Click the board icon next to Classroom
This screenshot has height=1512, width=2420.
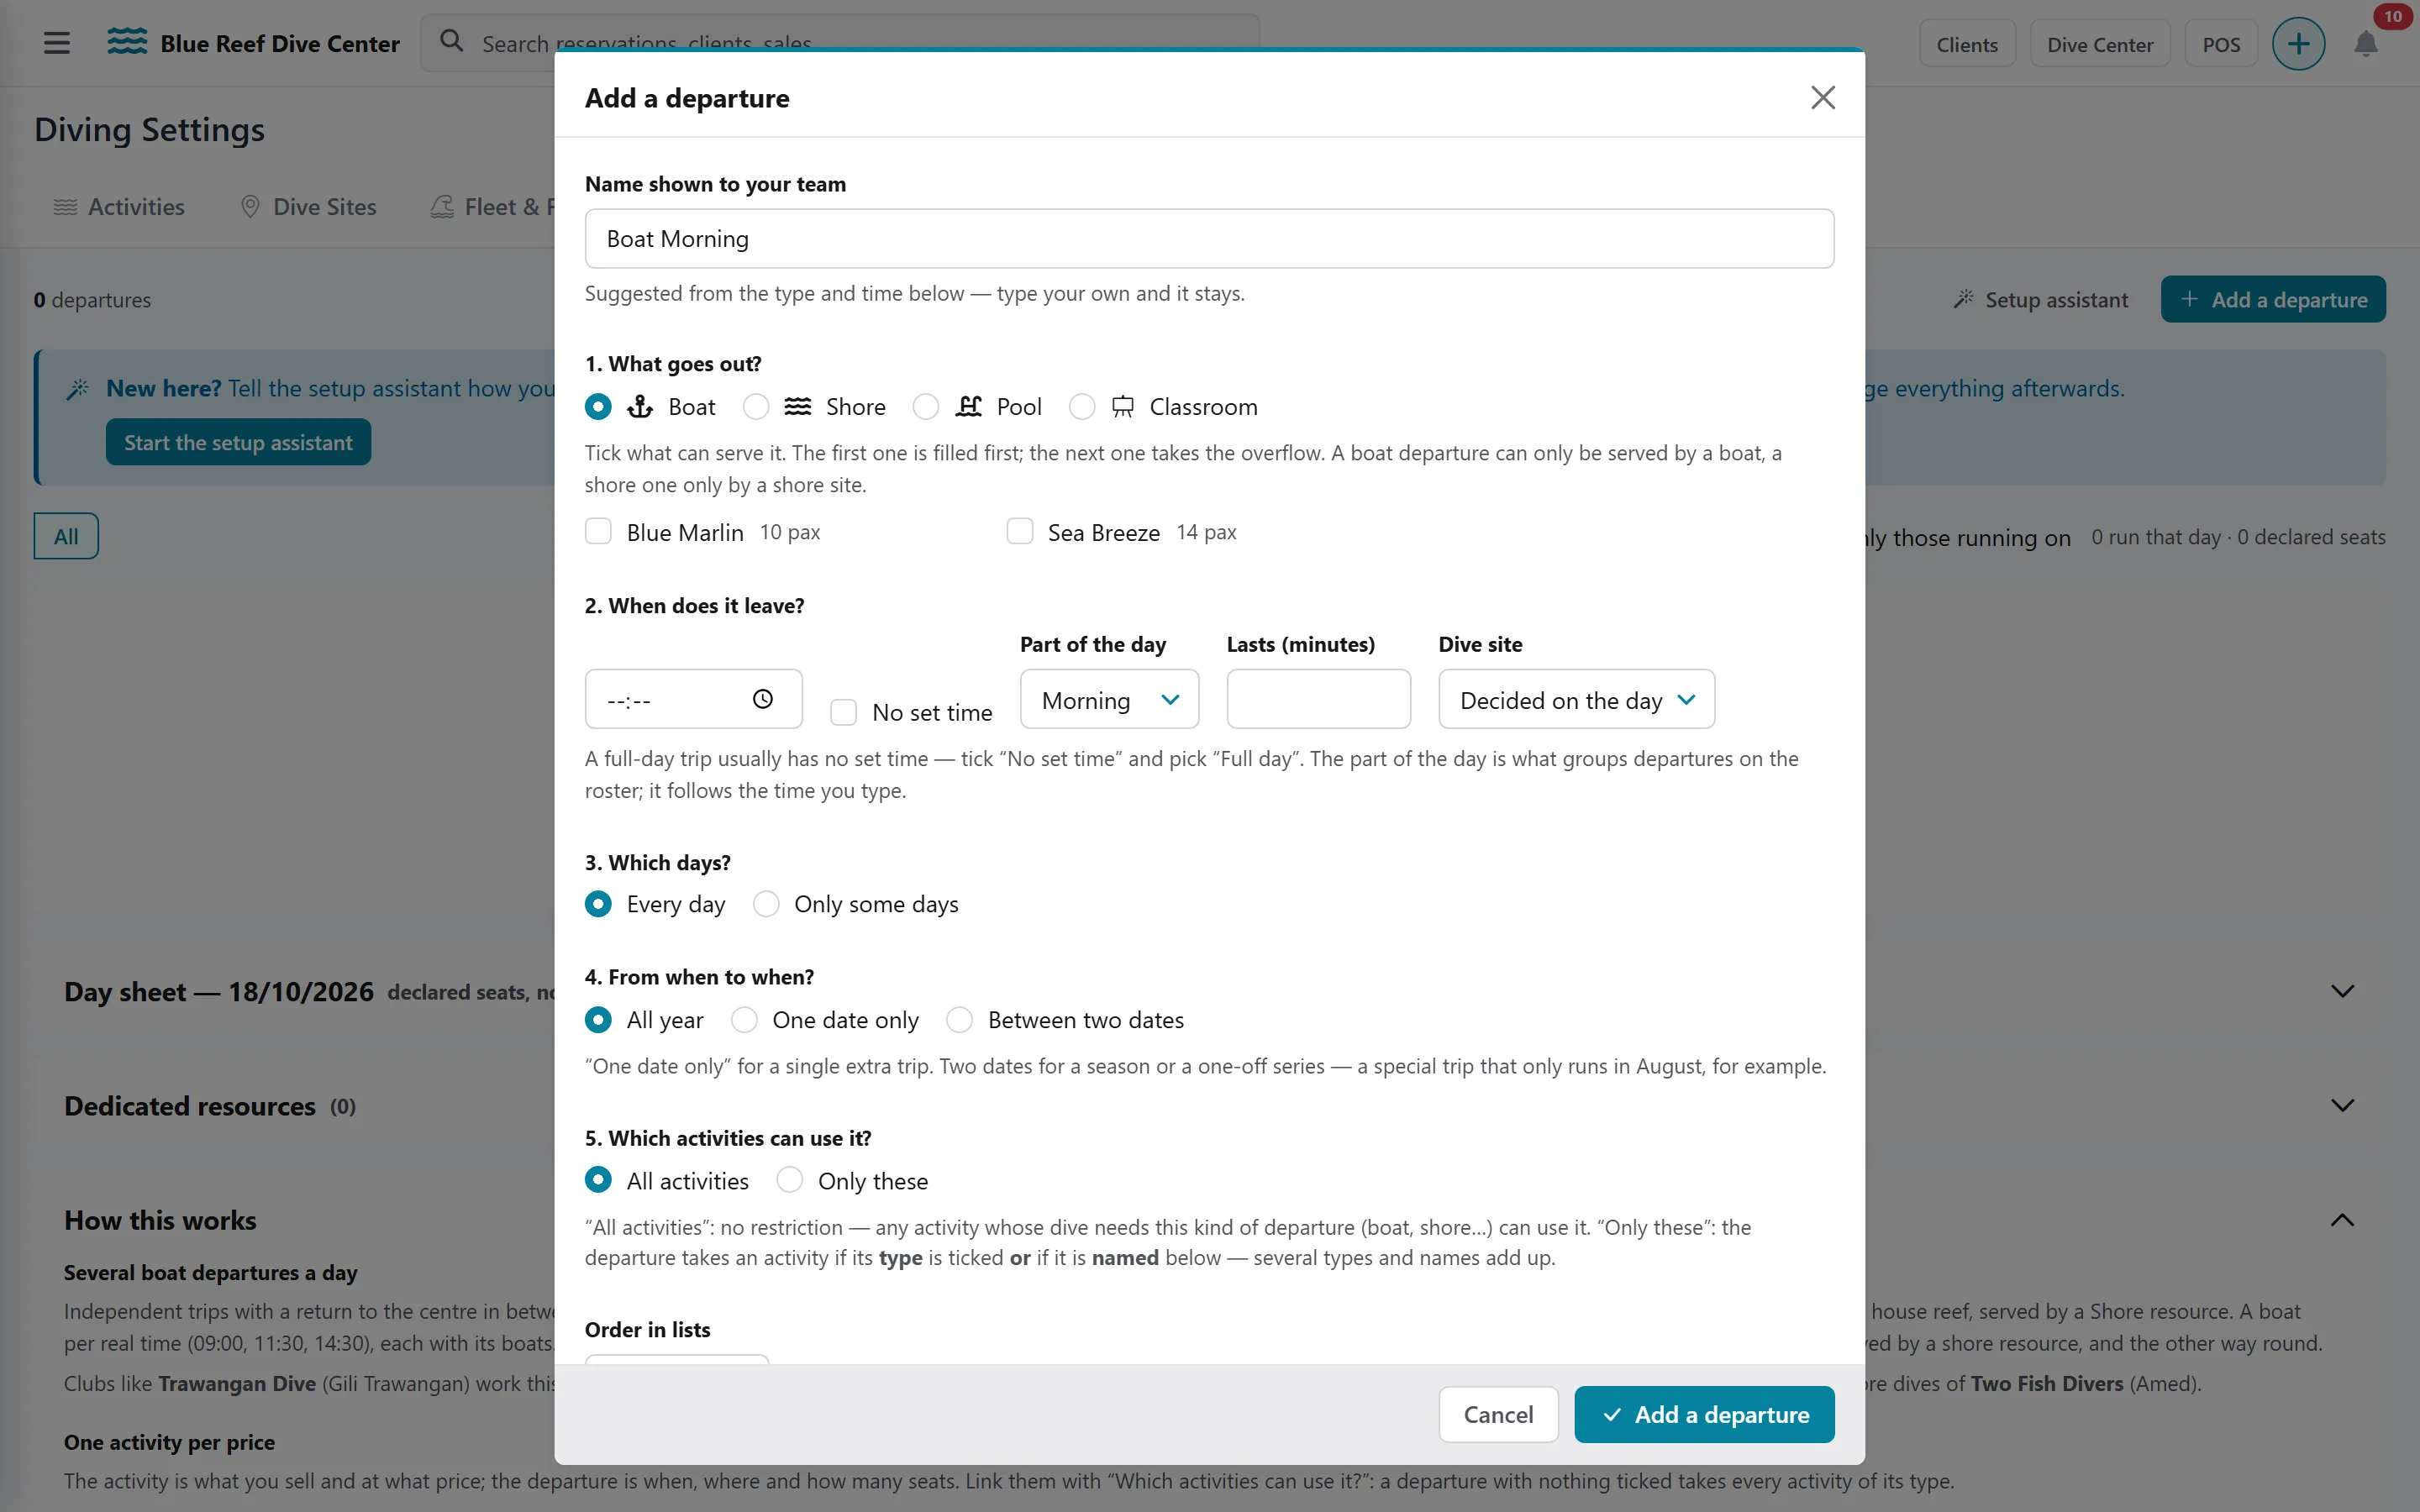click(x=1123, y=407)
